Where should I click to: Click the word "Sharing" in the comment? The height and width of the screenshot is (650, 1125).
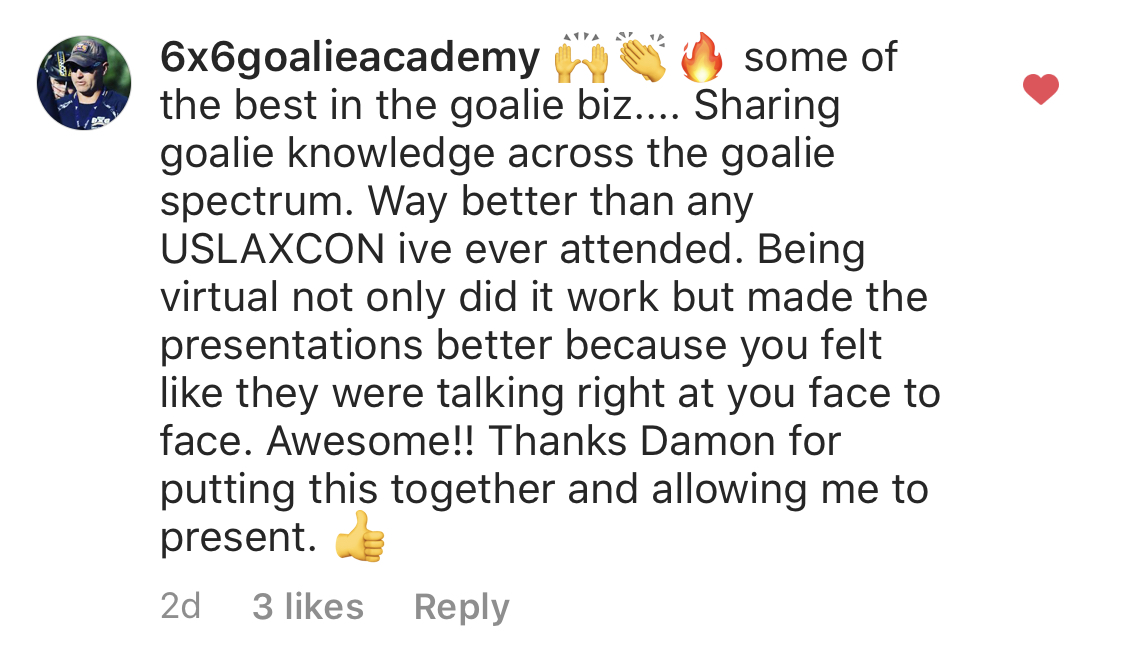coord(767,107)
